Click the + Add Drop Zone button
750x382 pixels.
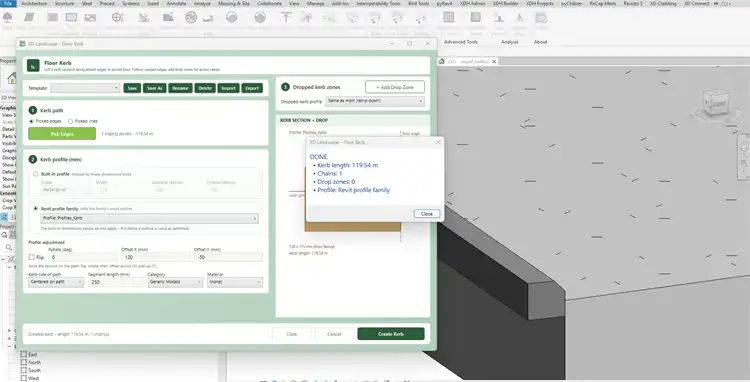[395, 87]
